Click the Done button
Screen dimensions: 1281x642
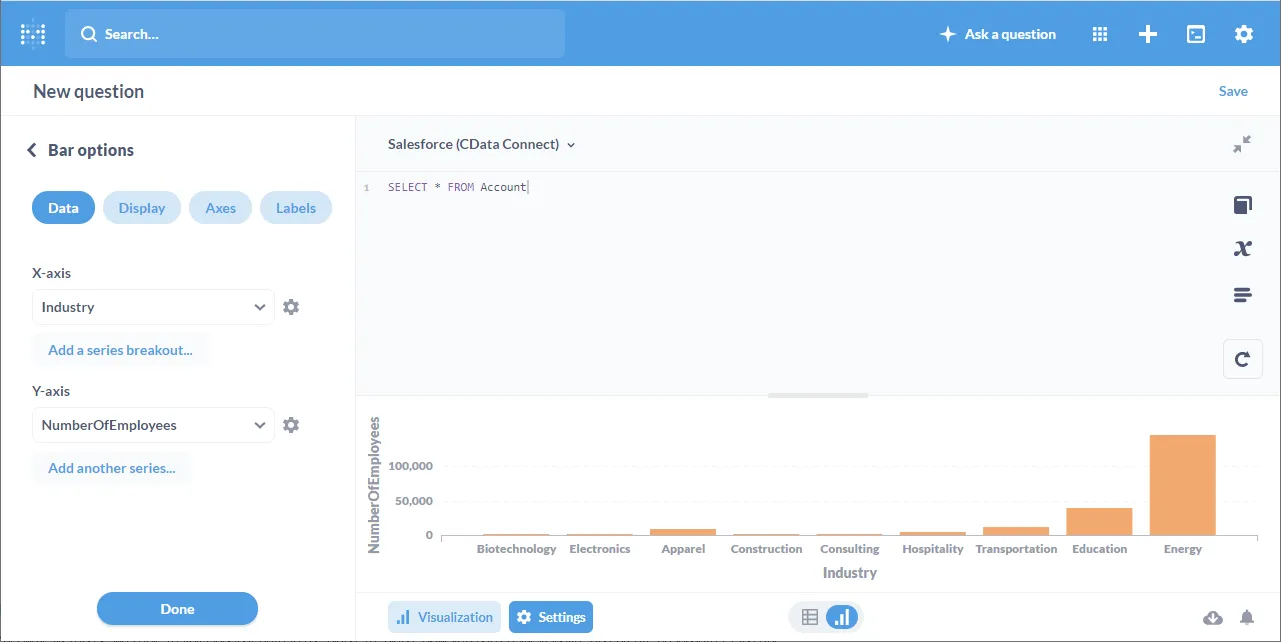(177, 609)
